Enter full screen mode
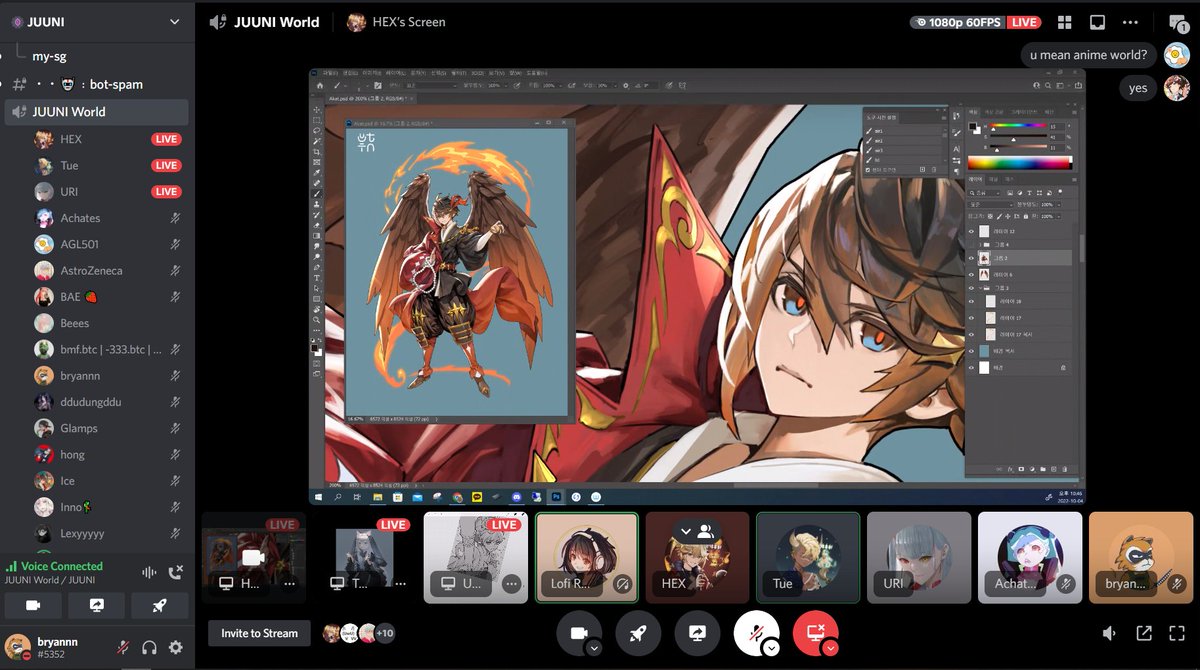Screen dimensions: 1200x670 (x=1177, y=633)
